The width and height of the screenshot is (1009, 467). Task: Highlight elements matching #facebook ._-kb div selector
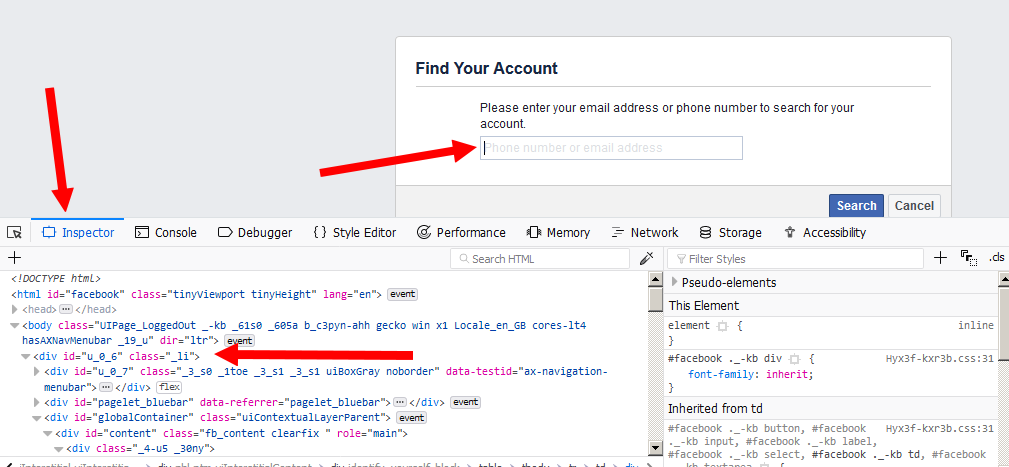point(795,358)
